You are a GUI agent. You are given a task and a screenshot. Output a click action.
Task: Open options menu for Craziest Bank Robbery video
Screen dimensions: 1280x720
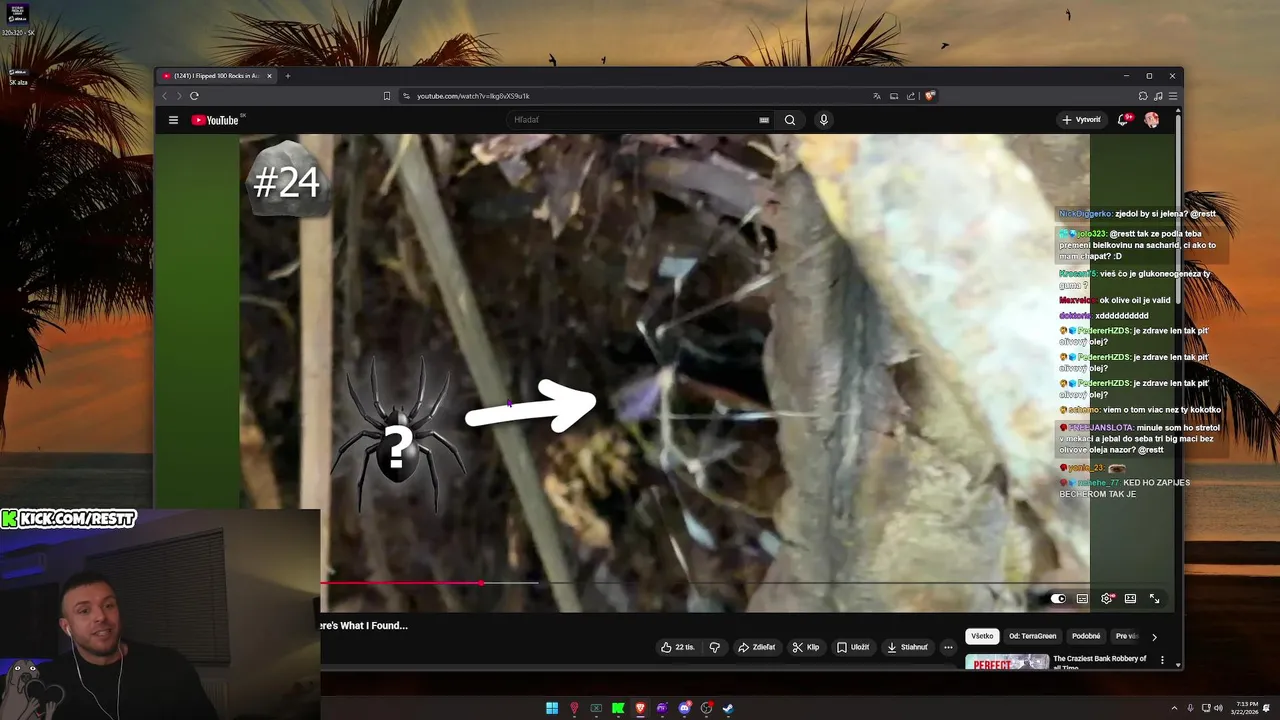tap(1162, 660)
